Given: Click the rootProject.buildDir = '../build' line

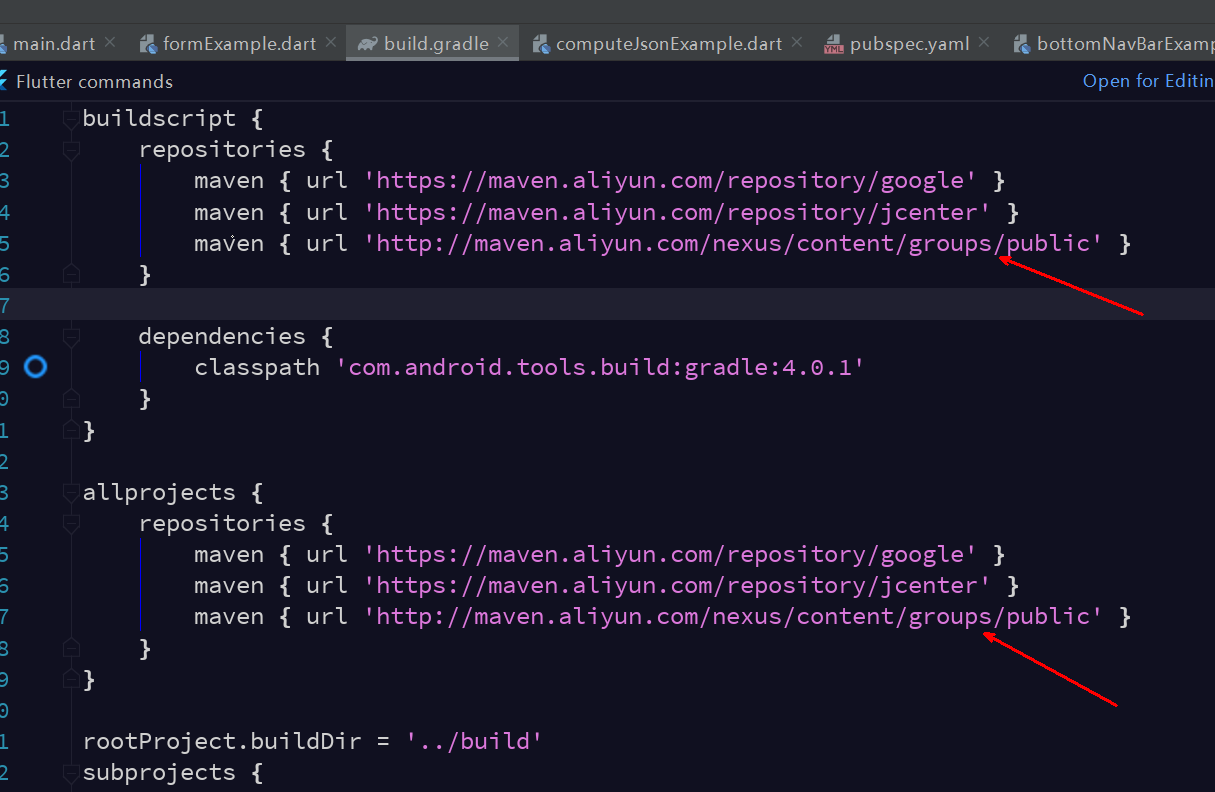Looking at the screenshot, I should pos(313,742).
